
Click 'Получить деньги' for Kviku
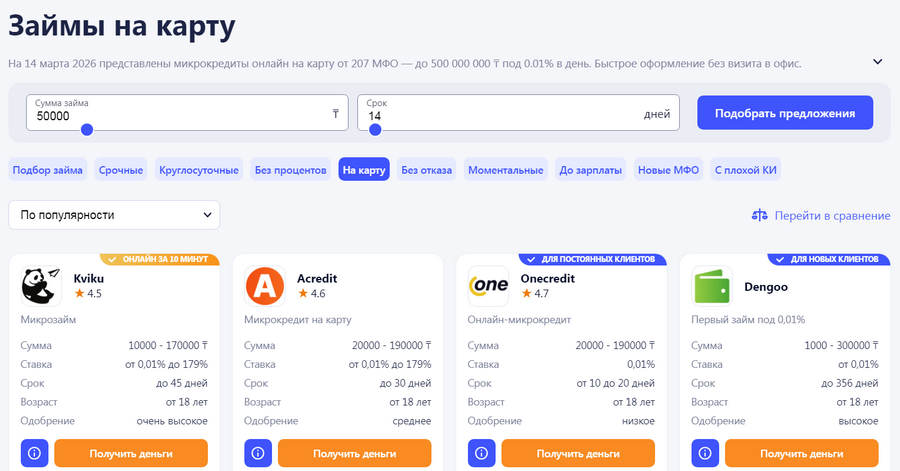click(x=131, y=453)
